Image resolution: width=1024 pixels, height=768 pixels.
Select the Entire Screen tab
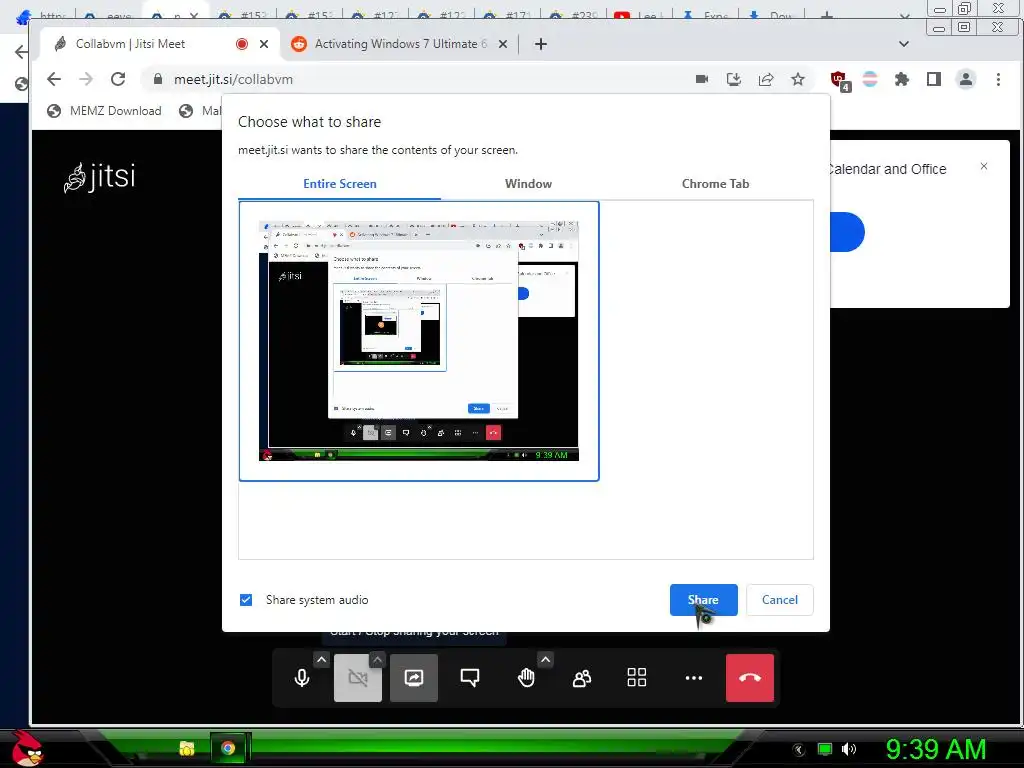pyautogui.click(x=340, y=184)
